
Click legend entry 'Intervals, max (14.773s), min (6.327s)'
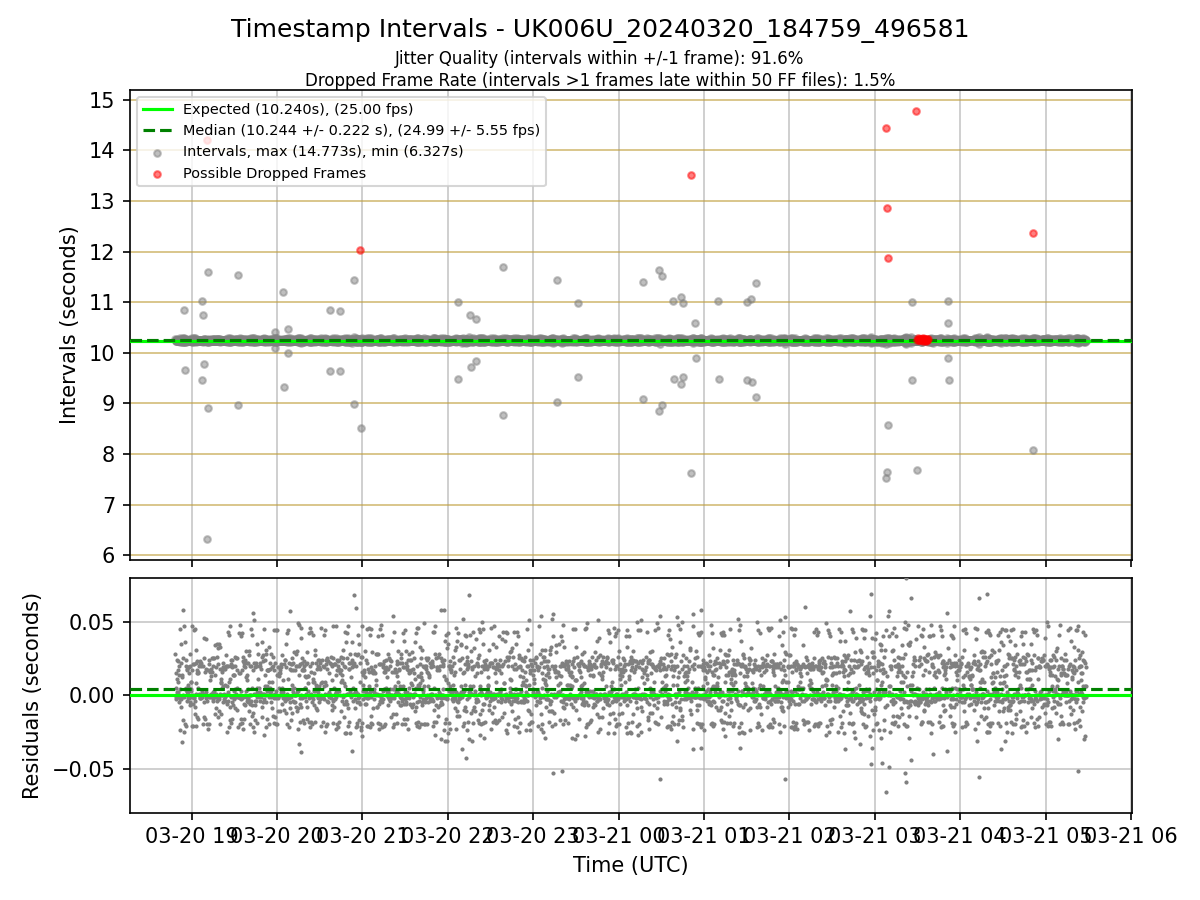pos(323,151)
